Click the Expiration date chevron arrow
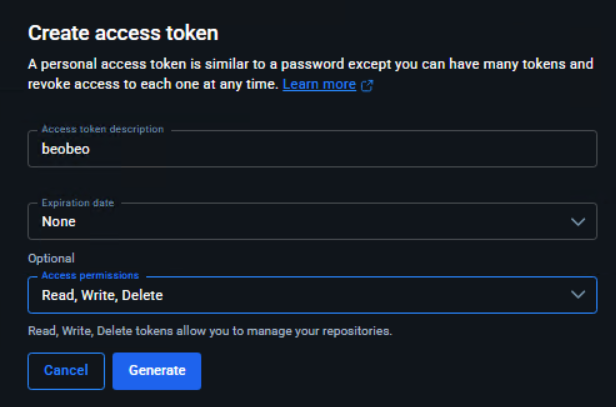Viewport: 616px width, 407px height. [577, 221]
